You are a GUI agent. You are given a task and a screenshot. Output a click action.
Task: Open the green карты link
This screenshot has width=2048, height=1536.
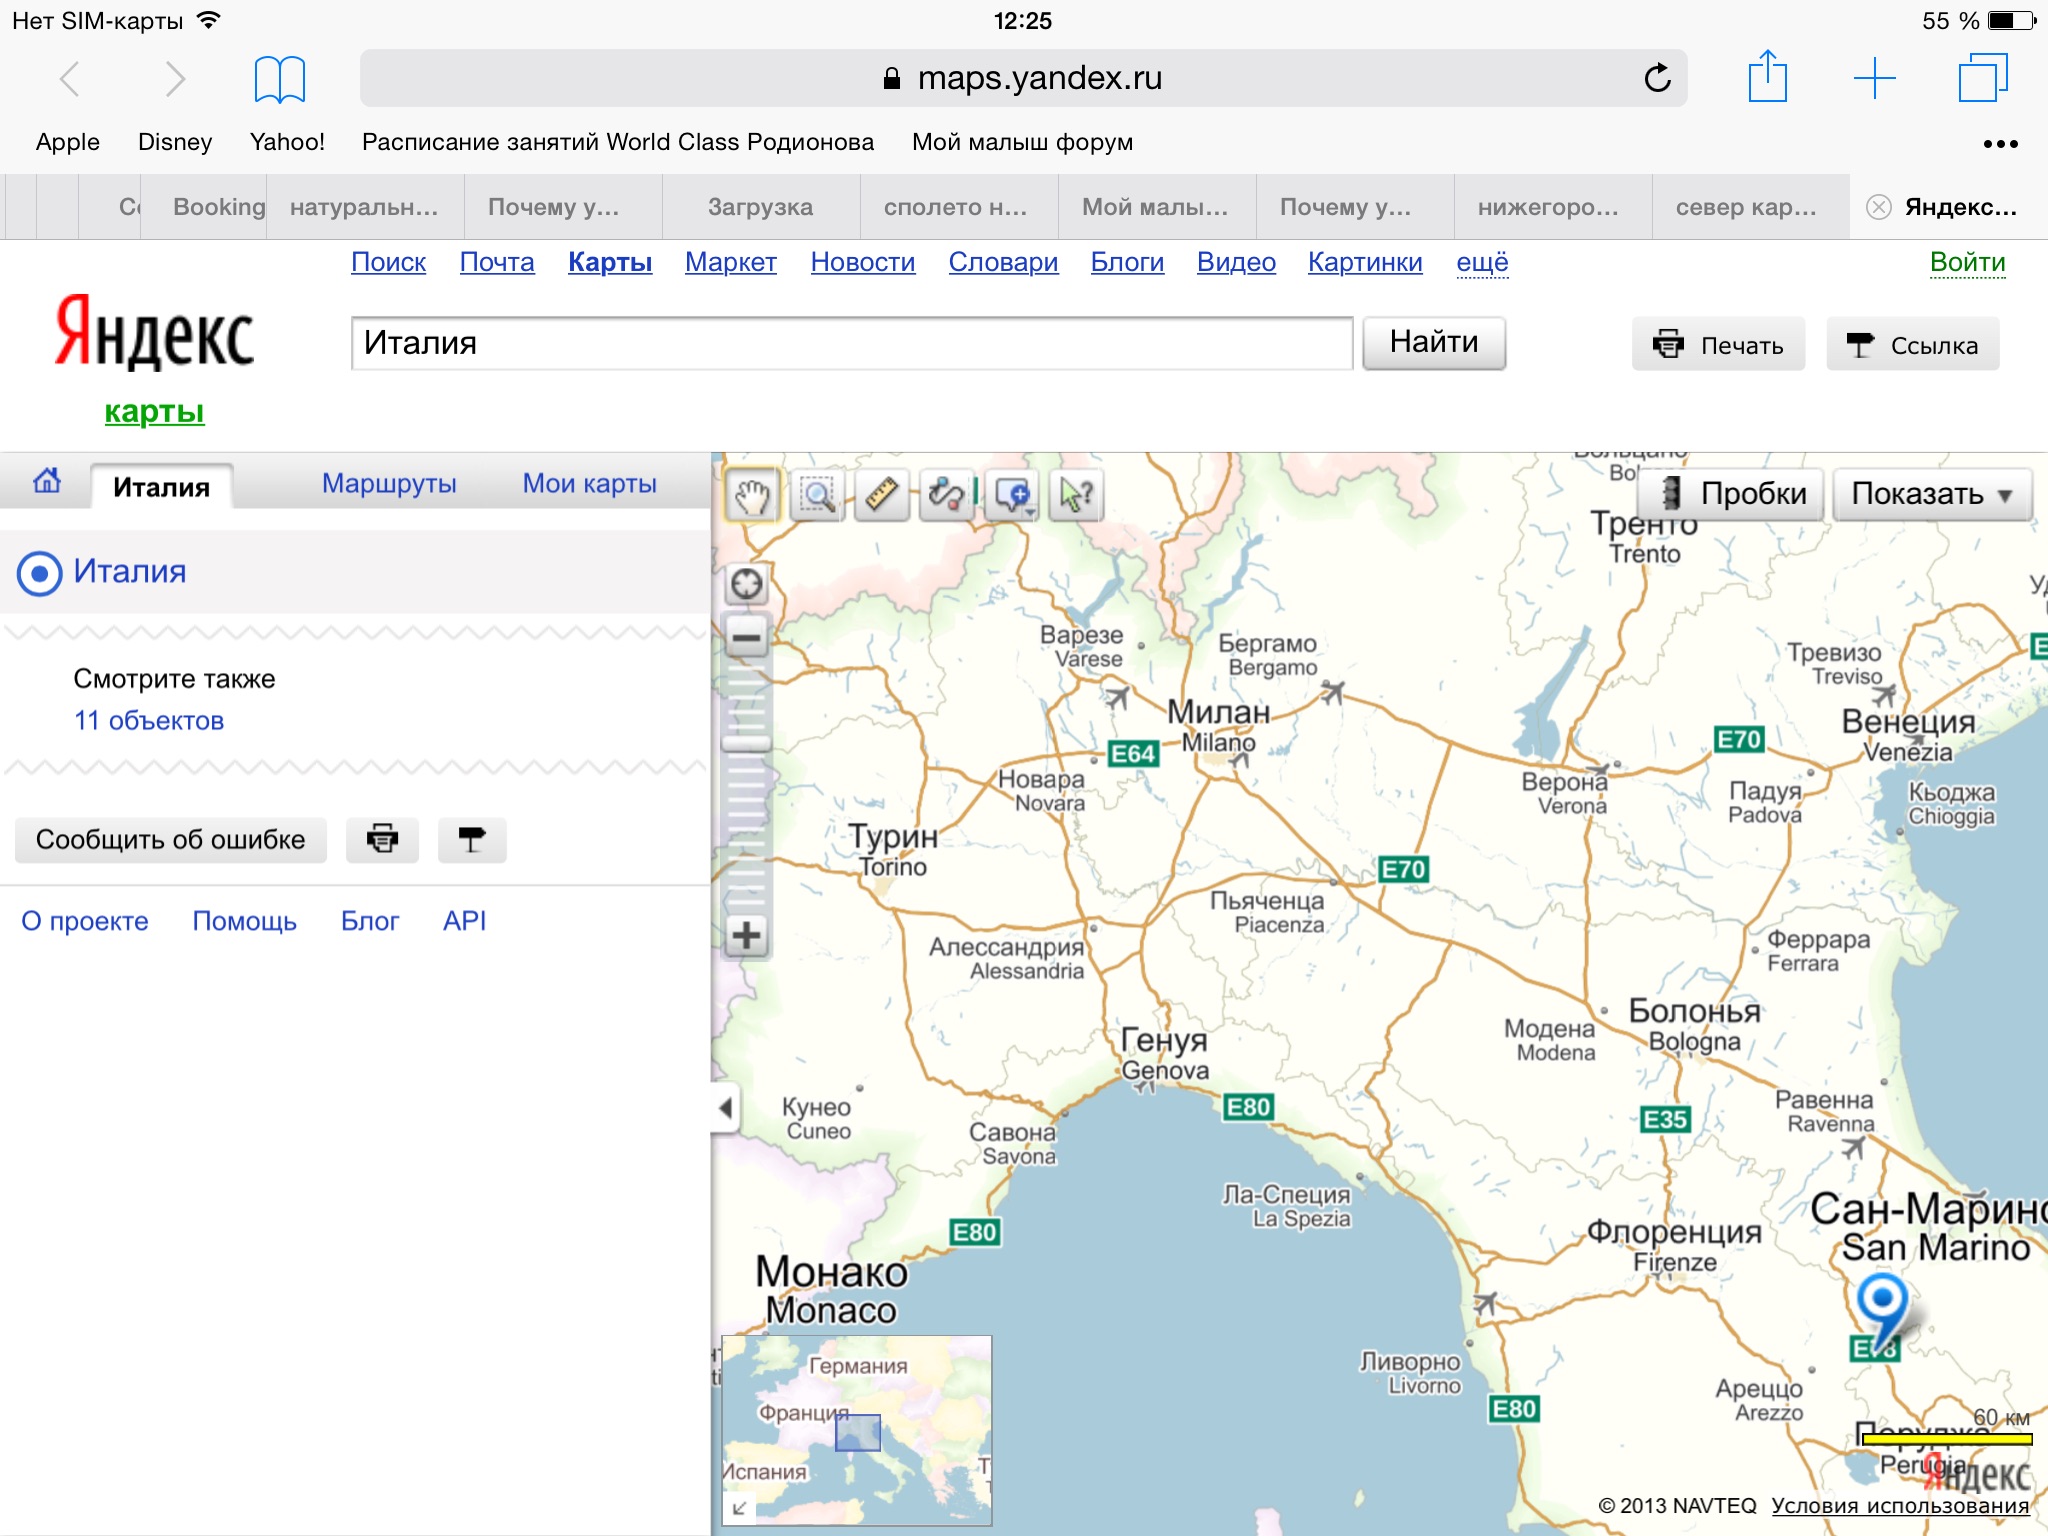click(155, 411)
